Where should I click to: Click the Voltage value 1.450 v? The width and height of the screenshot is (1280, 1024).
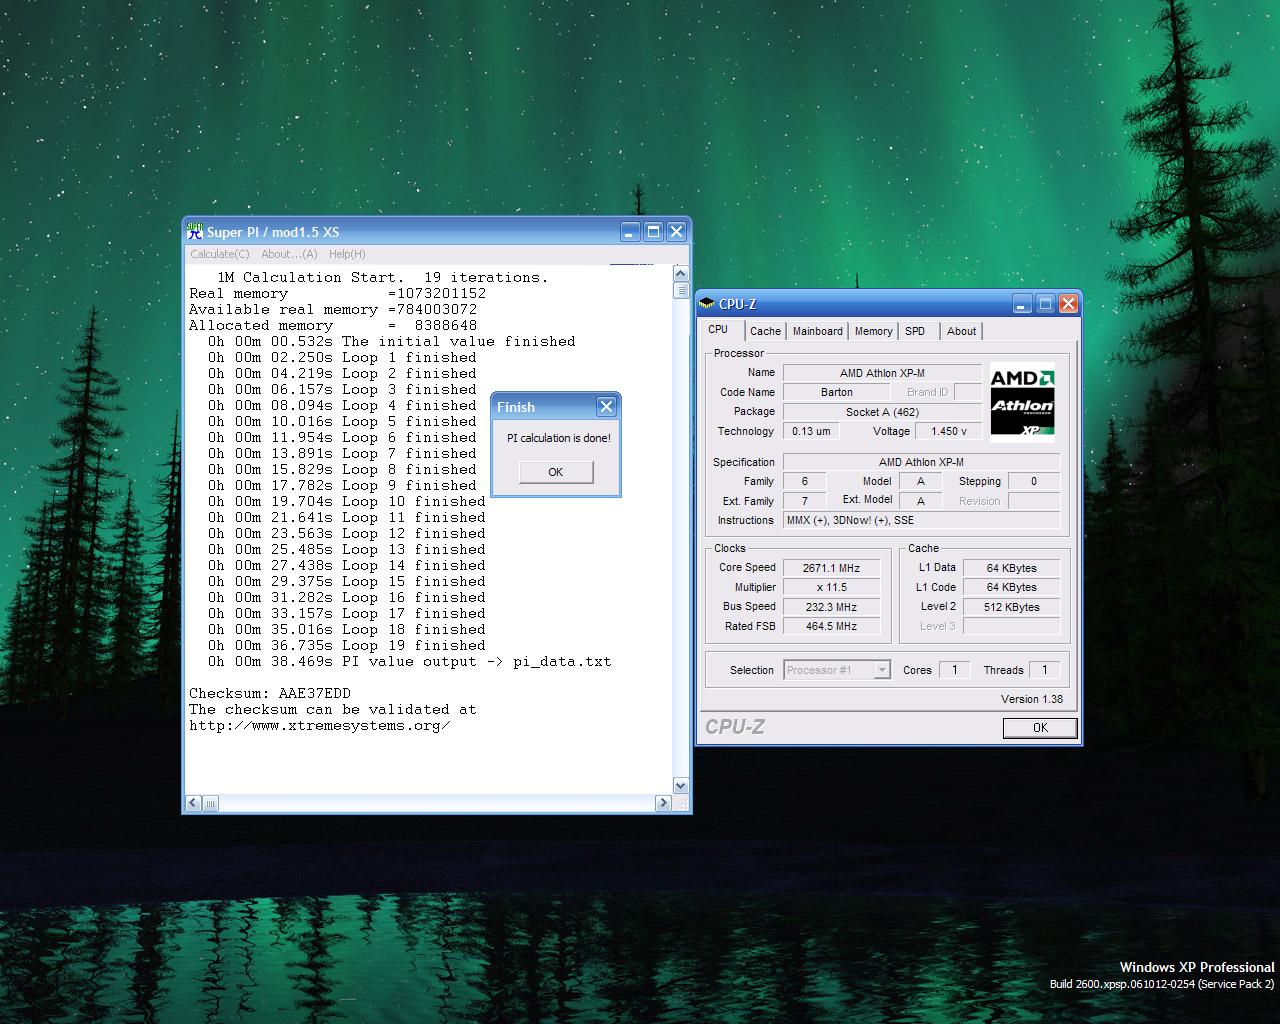[949, 431]
